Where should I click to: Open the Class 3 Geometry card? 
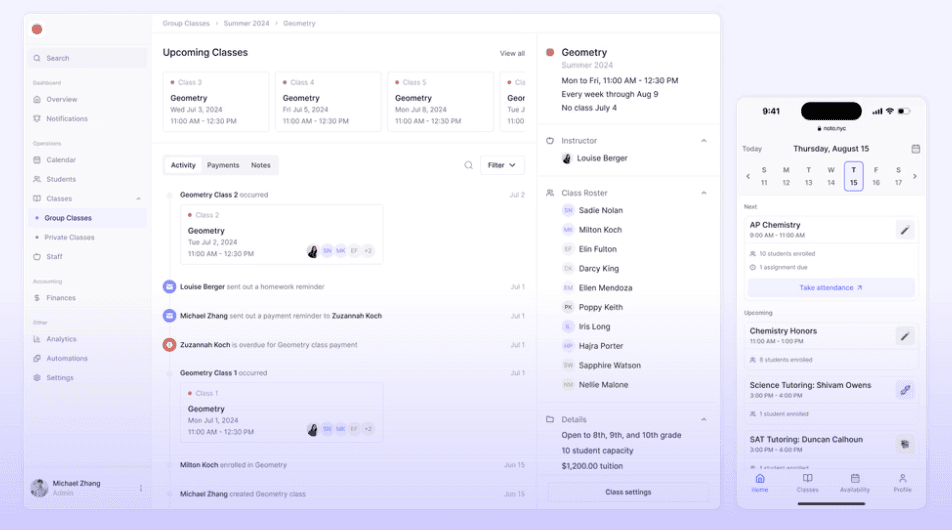click(x=216, y=102)
